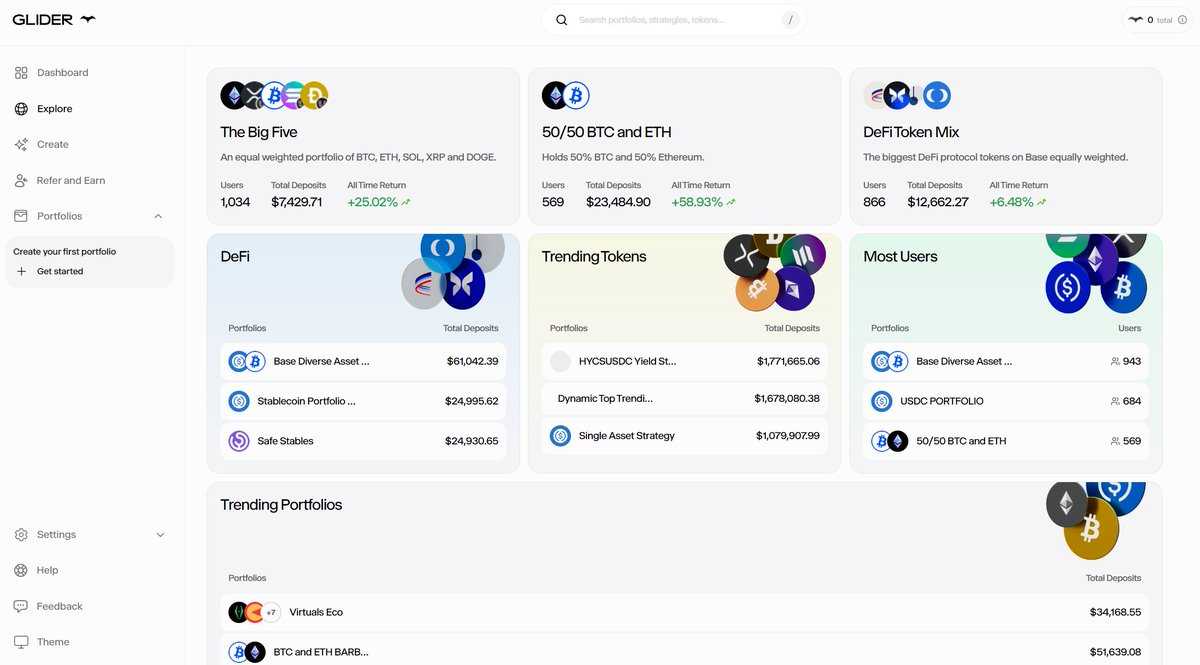This screenshot has height=665, width=1200.
Task: Toggle the Theme setting
Action: click(x=53, y=642)
